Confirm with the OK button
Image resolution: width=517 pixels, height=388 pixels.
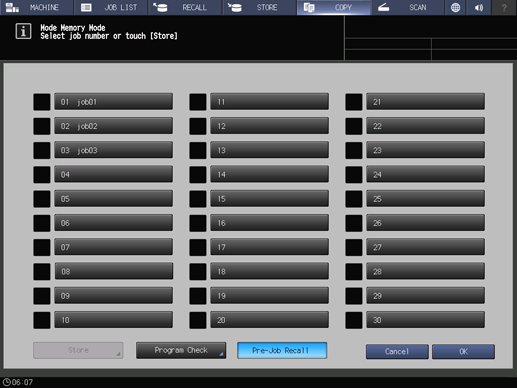coord(463,352)
